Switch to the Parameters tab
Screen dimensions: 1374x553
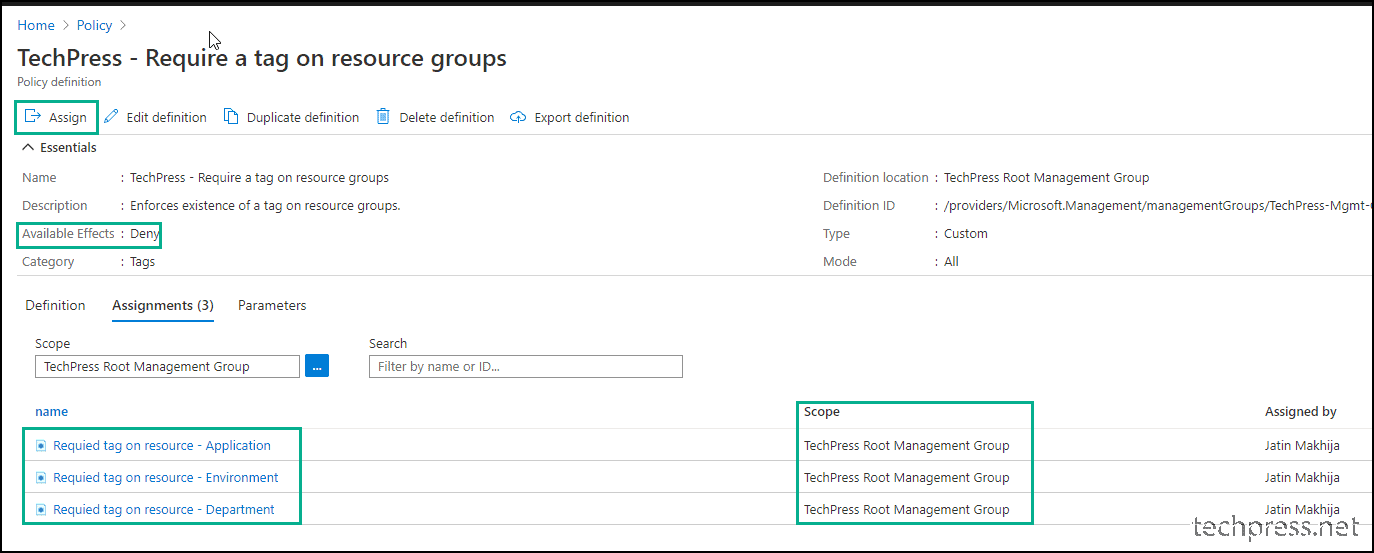coord(272,306)
